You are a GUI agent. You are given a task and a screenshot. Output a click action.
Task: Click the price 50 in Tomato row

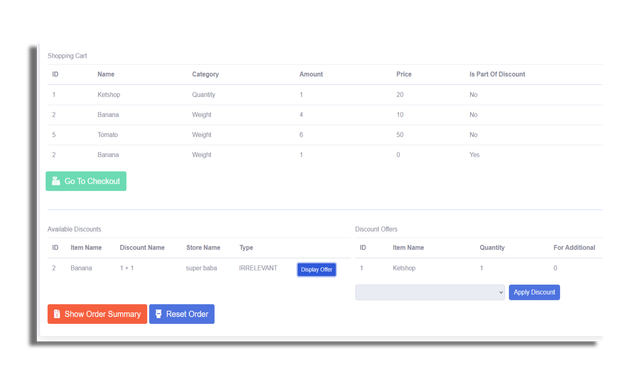[x=400, y=135]
